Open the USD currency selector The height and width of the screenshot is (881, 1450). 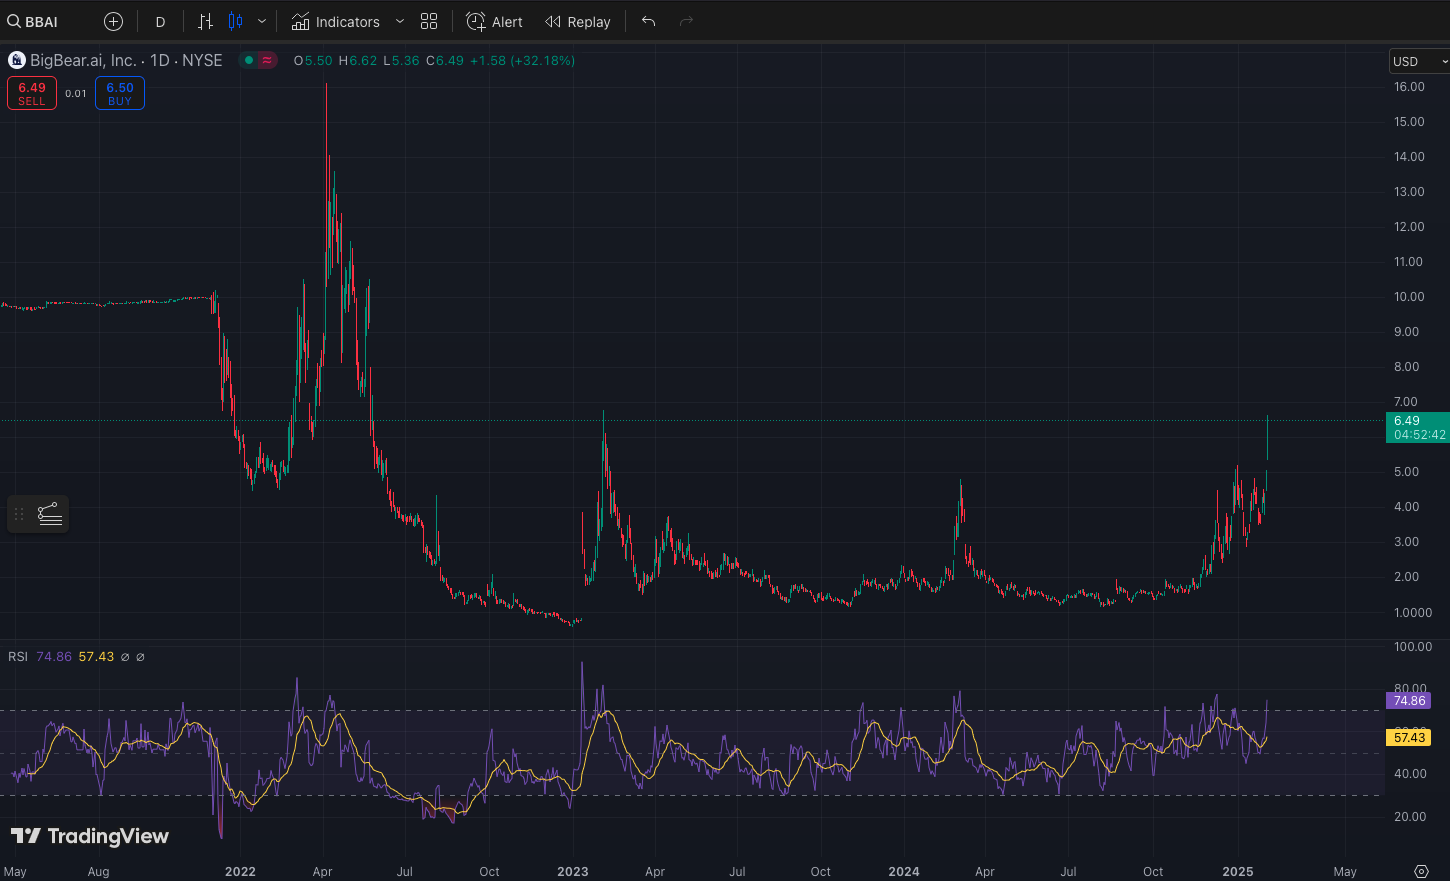pos(1418,61)
